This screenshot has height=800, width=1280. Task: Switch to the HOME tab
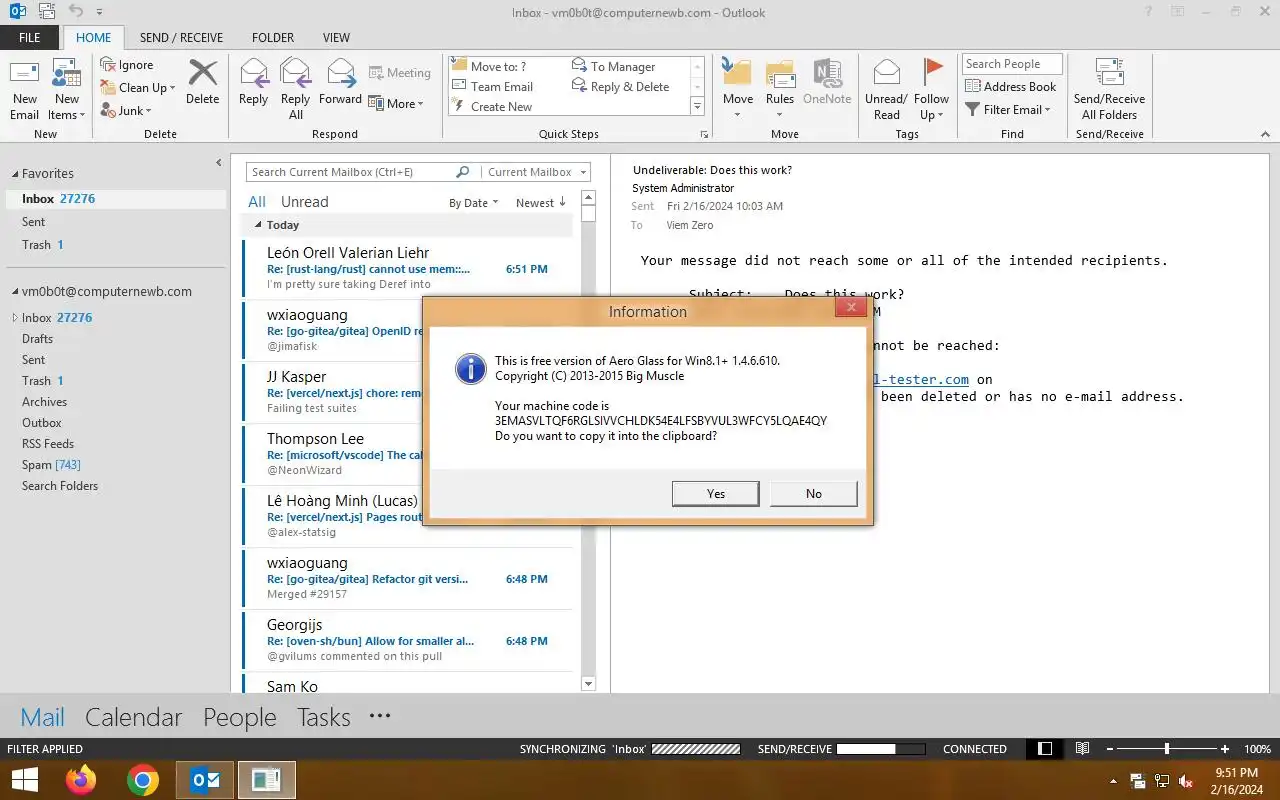(x=94, y=37)
